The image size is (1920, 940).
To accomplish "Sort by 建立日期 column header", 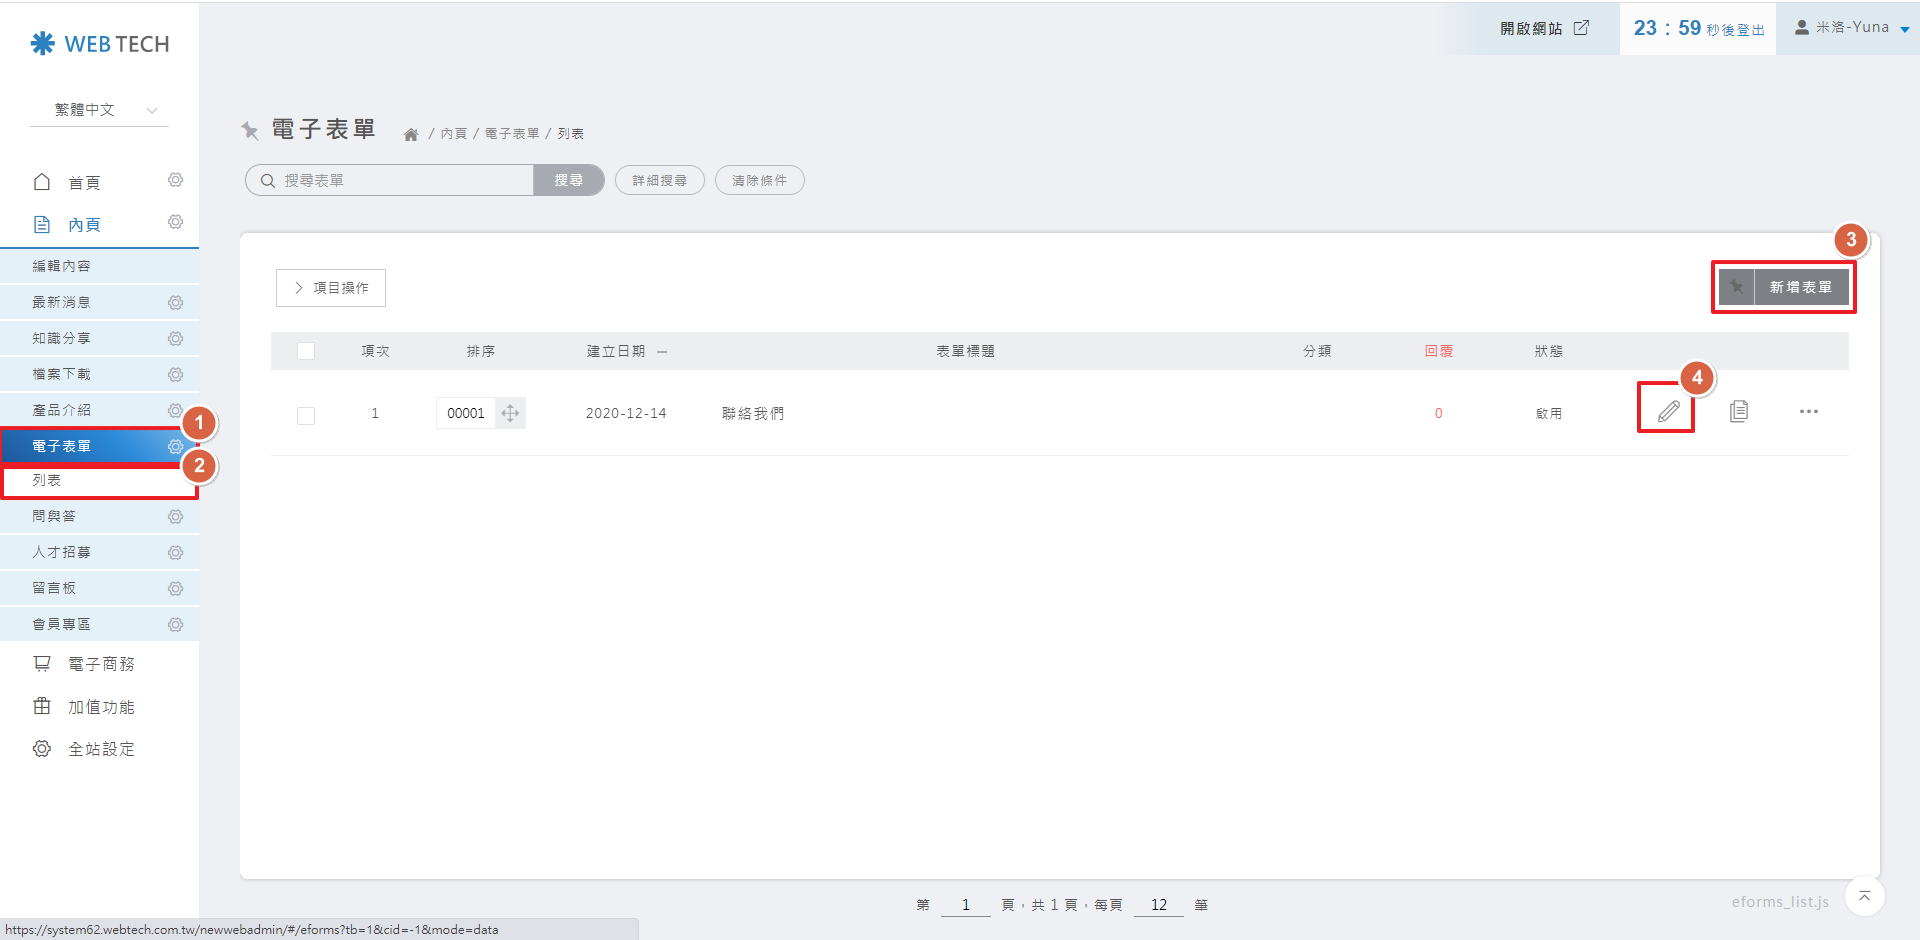I will click(x=616, y=351).
